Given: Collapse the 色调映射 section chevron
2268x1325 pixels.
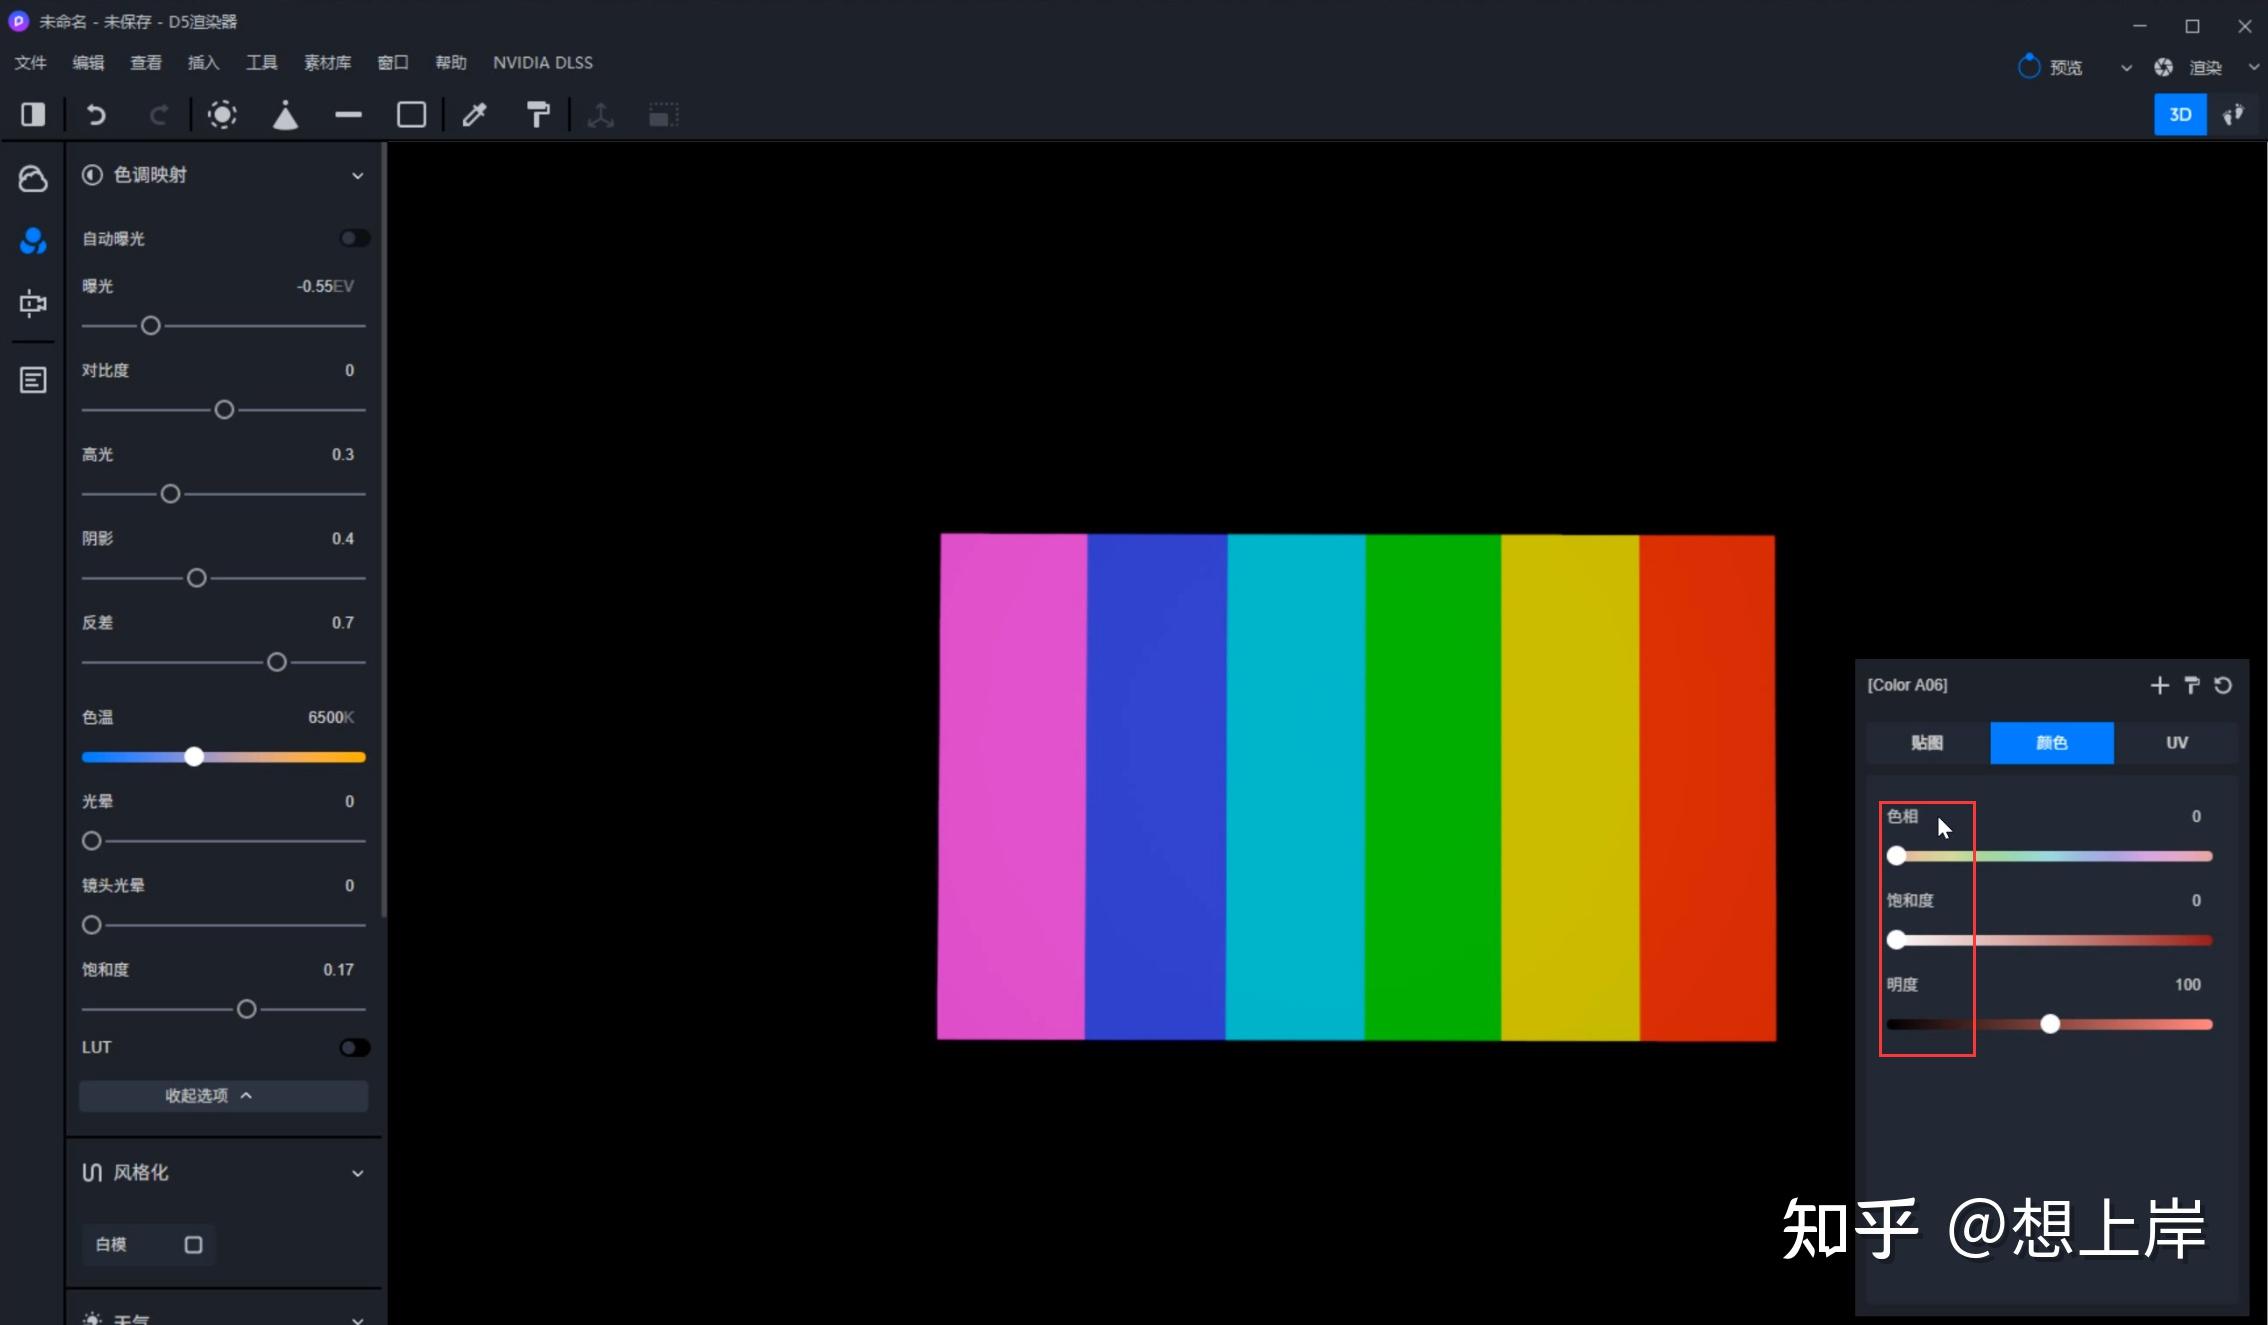Looking at the screenshot, I should (x=357, y=176).
